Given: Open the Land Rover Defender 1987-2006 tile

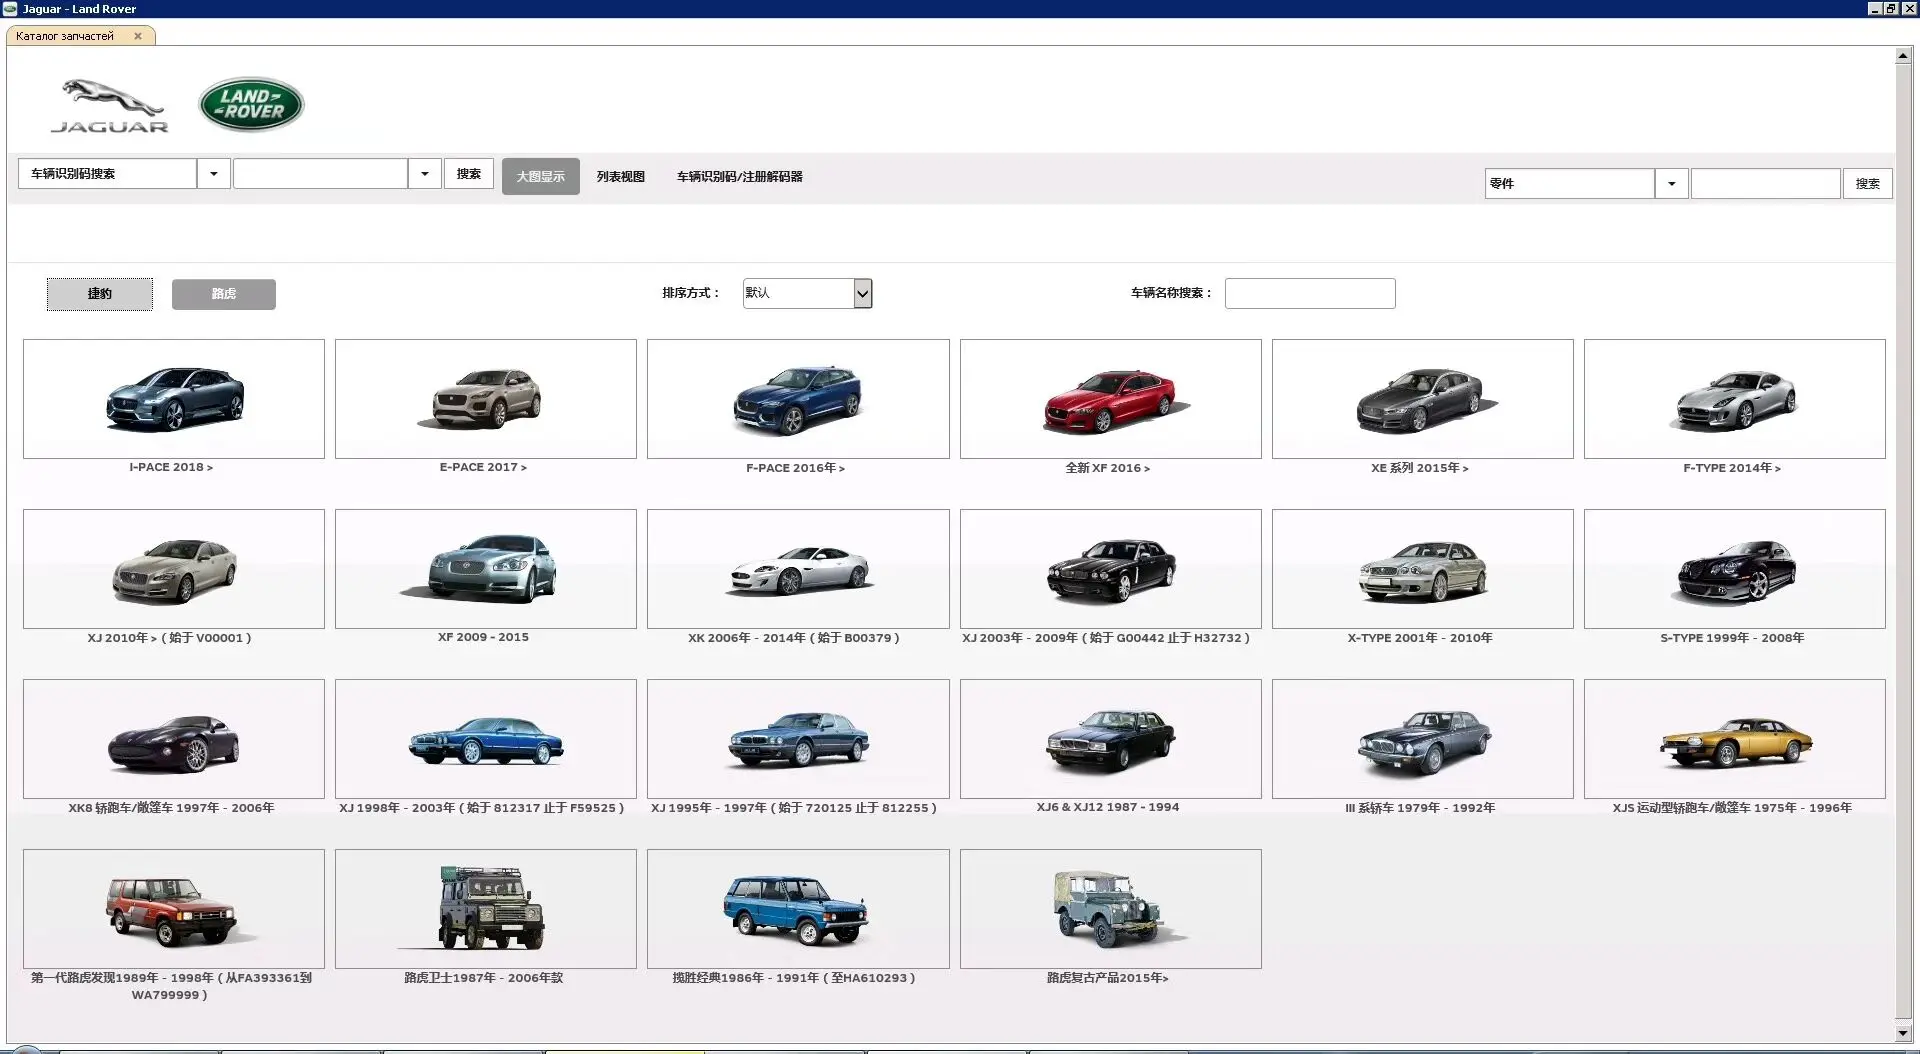Looking at the screenshot, I should click(x=486, y=909).
